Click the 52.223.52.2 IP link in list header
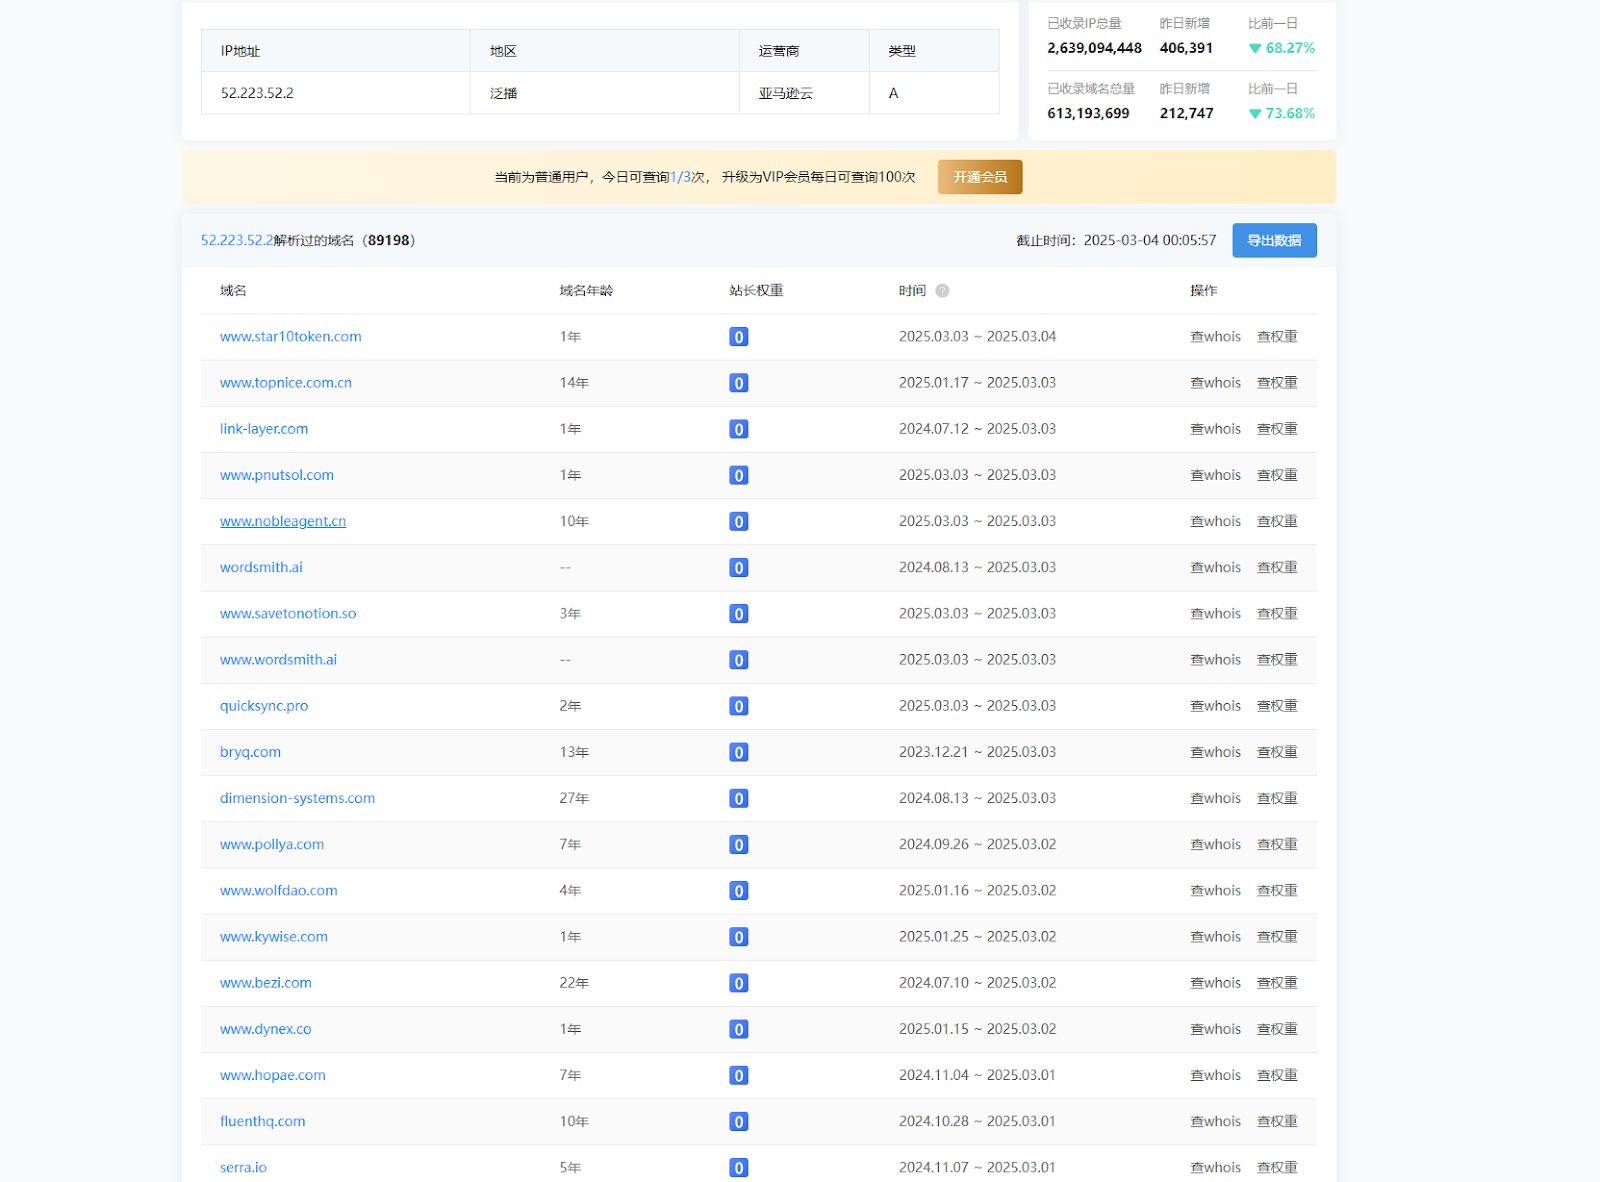Viewport: 1600px width, 1182px height. point(236,241)
